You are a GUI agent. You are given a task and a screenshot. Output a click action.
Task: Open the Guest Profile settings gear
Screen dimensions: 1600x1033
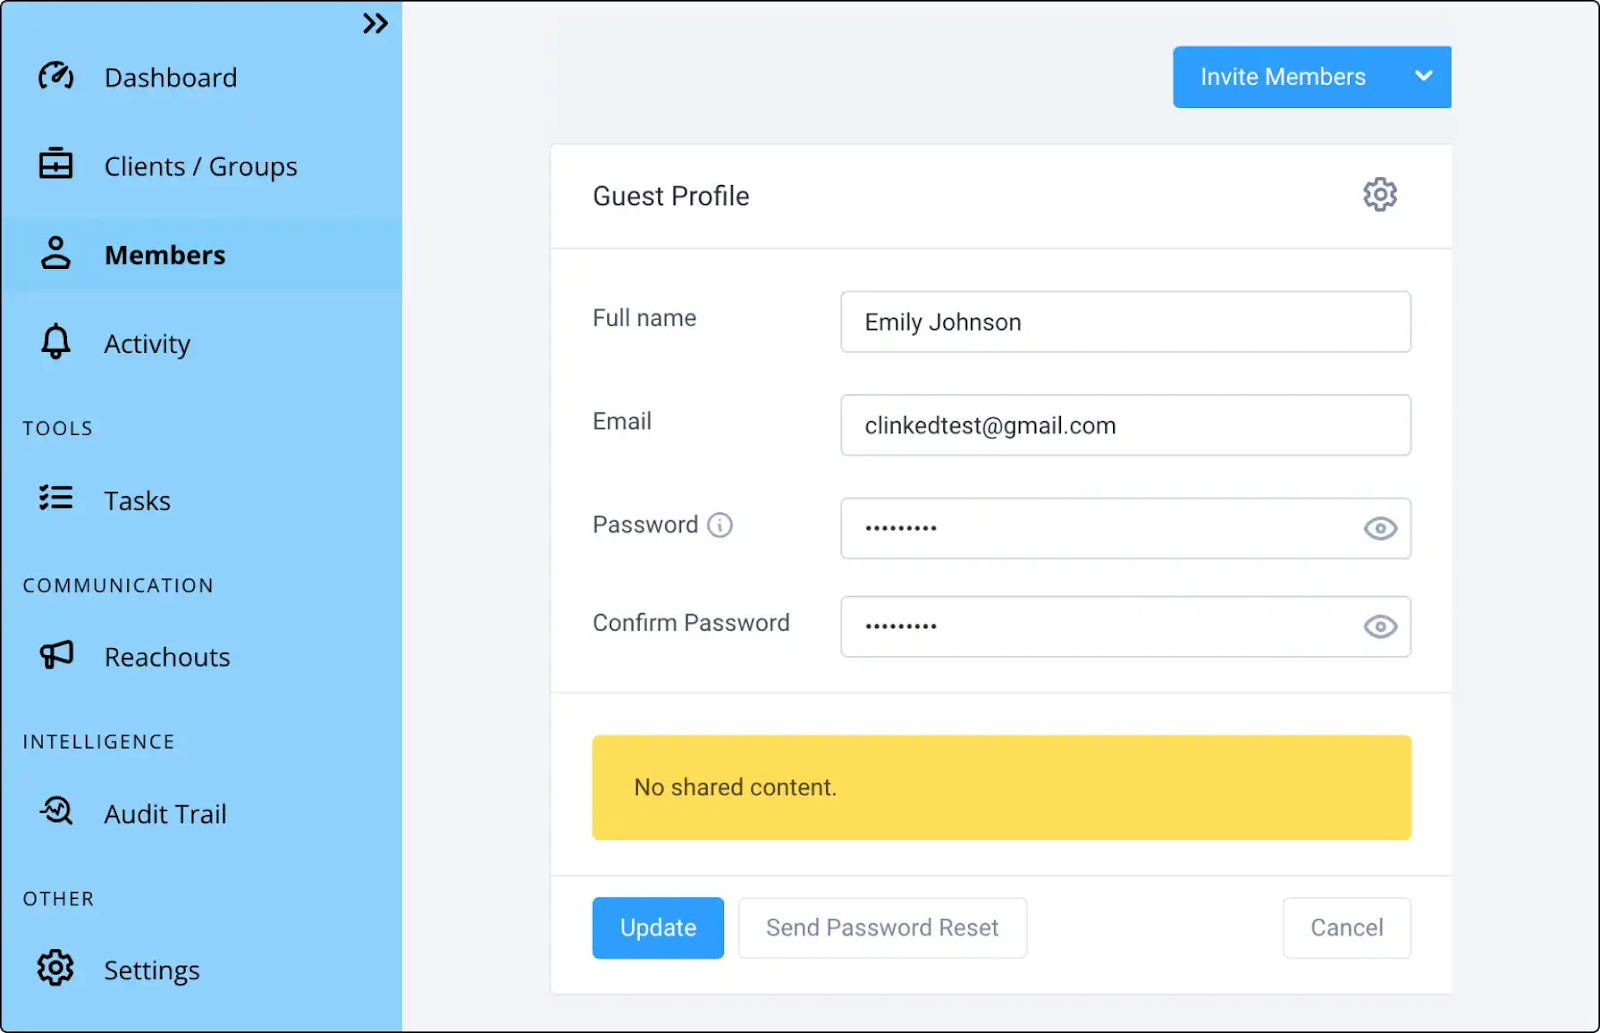(1380, 195)
